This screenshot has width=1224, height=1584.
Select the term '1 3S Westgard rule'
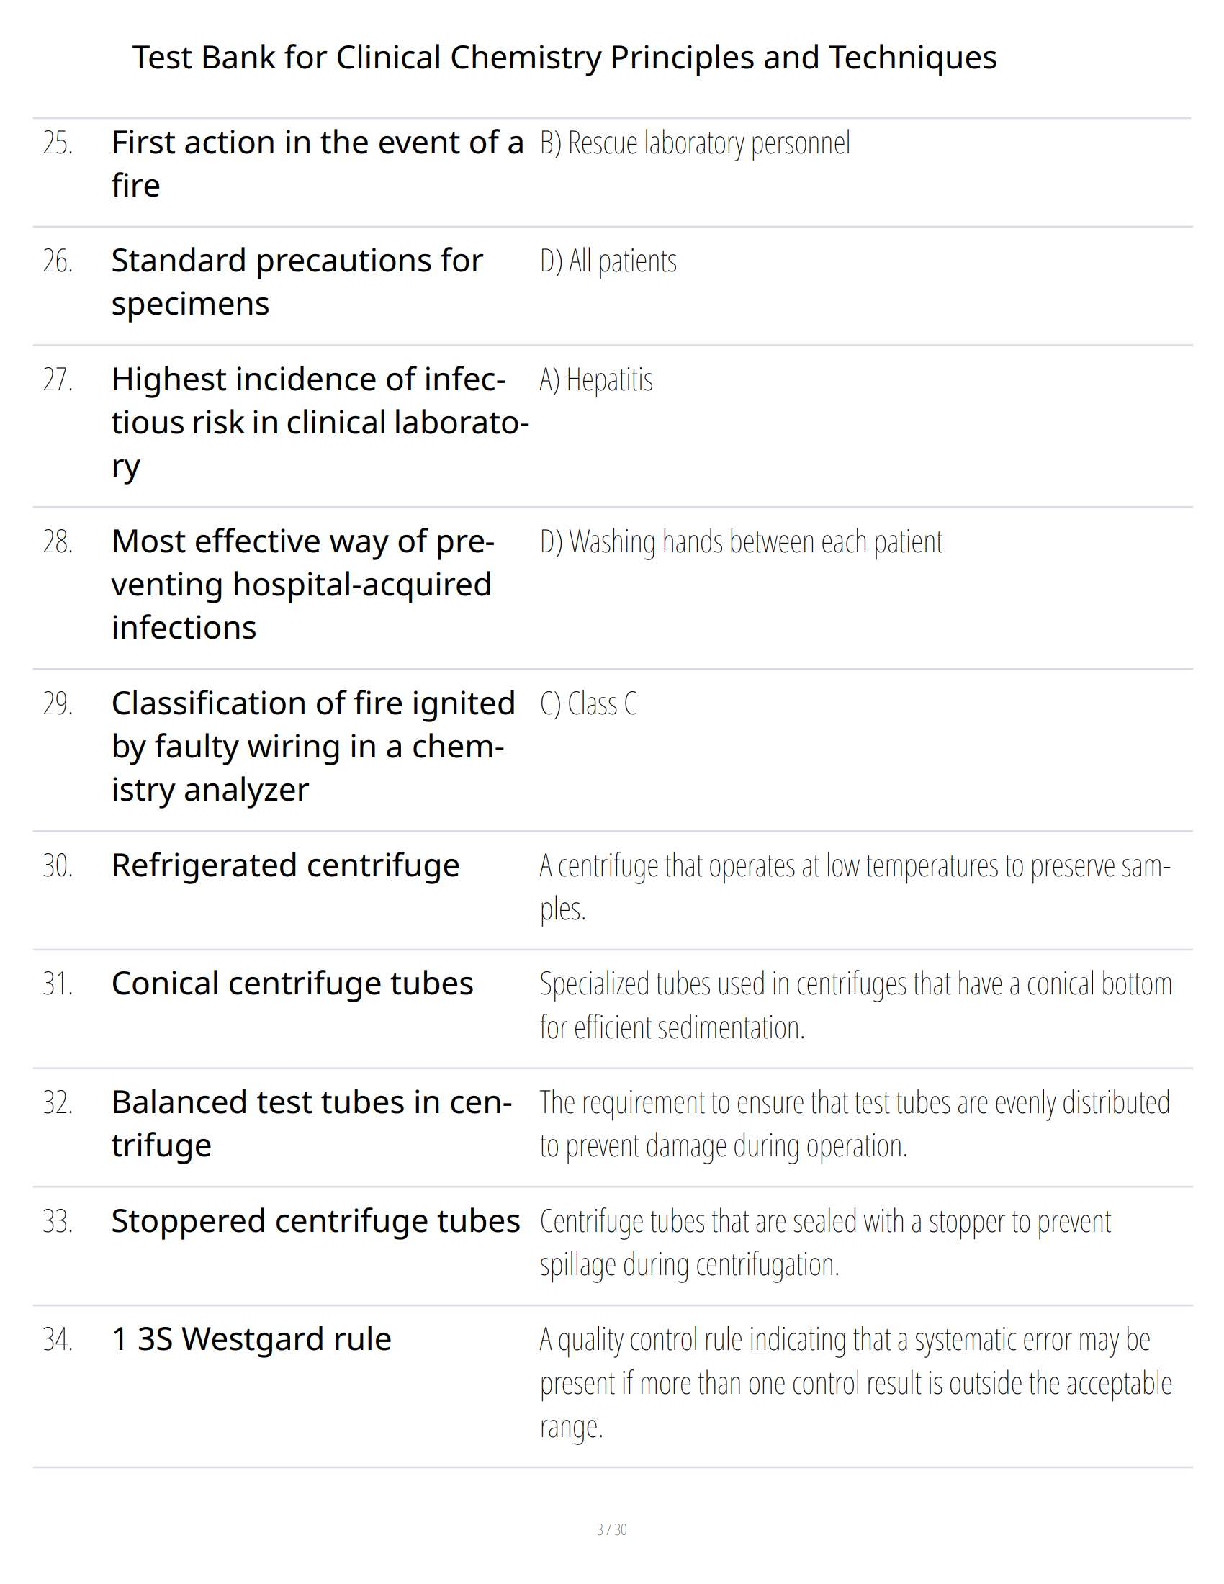point(251,1339)
